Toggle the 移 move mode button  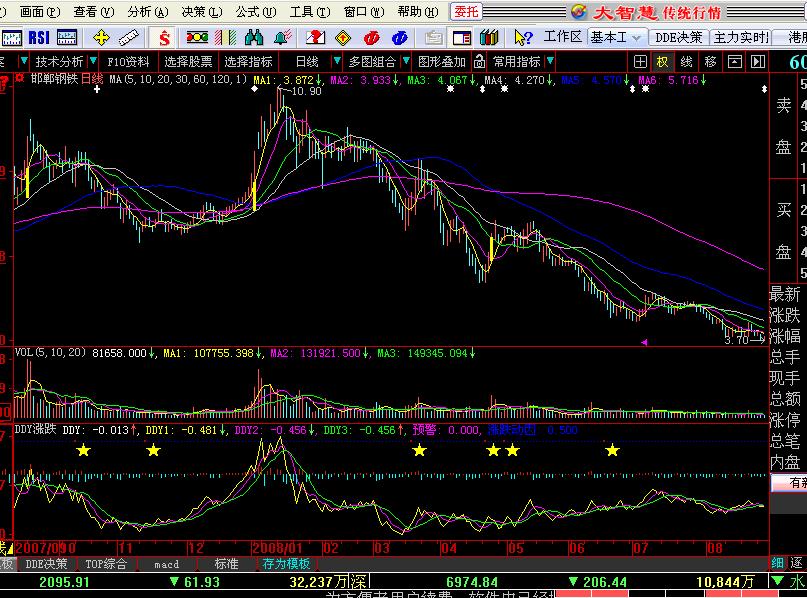pos(710,62)
